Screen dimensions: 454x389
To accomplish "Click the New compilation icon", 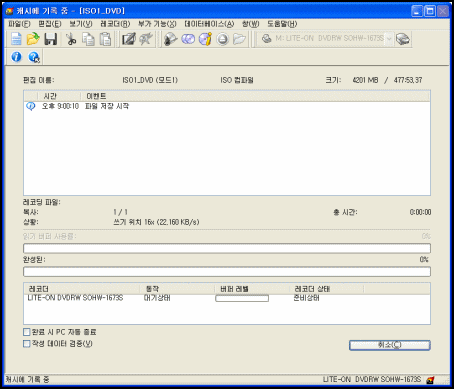I will (x=16, y=39).
